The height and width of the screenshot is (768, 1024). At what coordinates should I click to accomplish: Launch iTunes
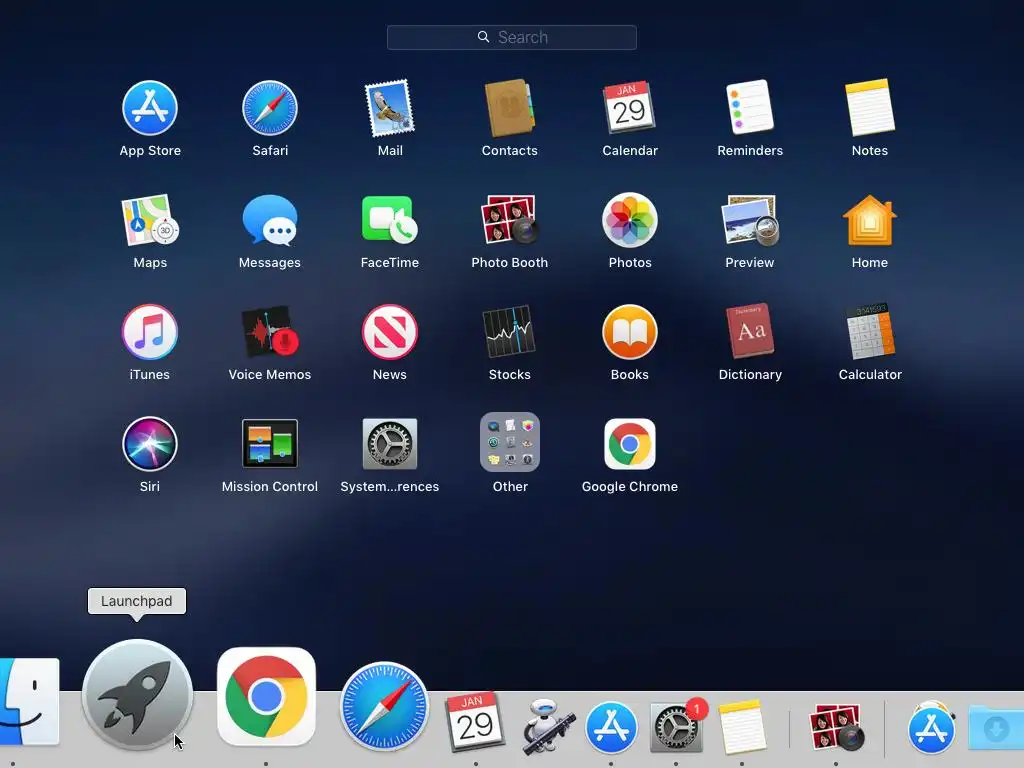[150, 332]
